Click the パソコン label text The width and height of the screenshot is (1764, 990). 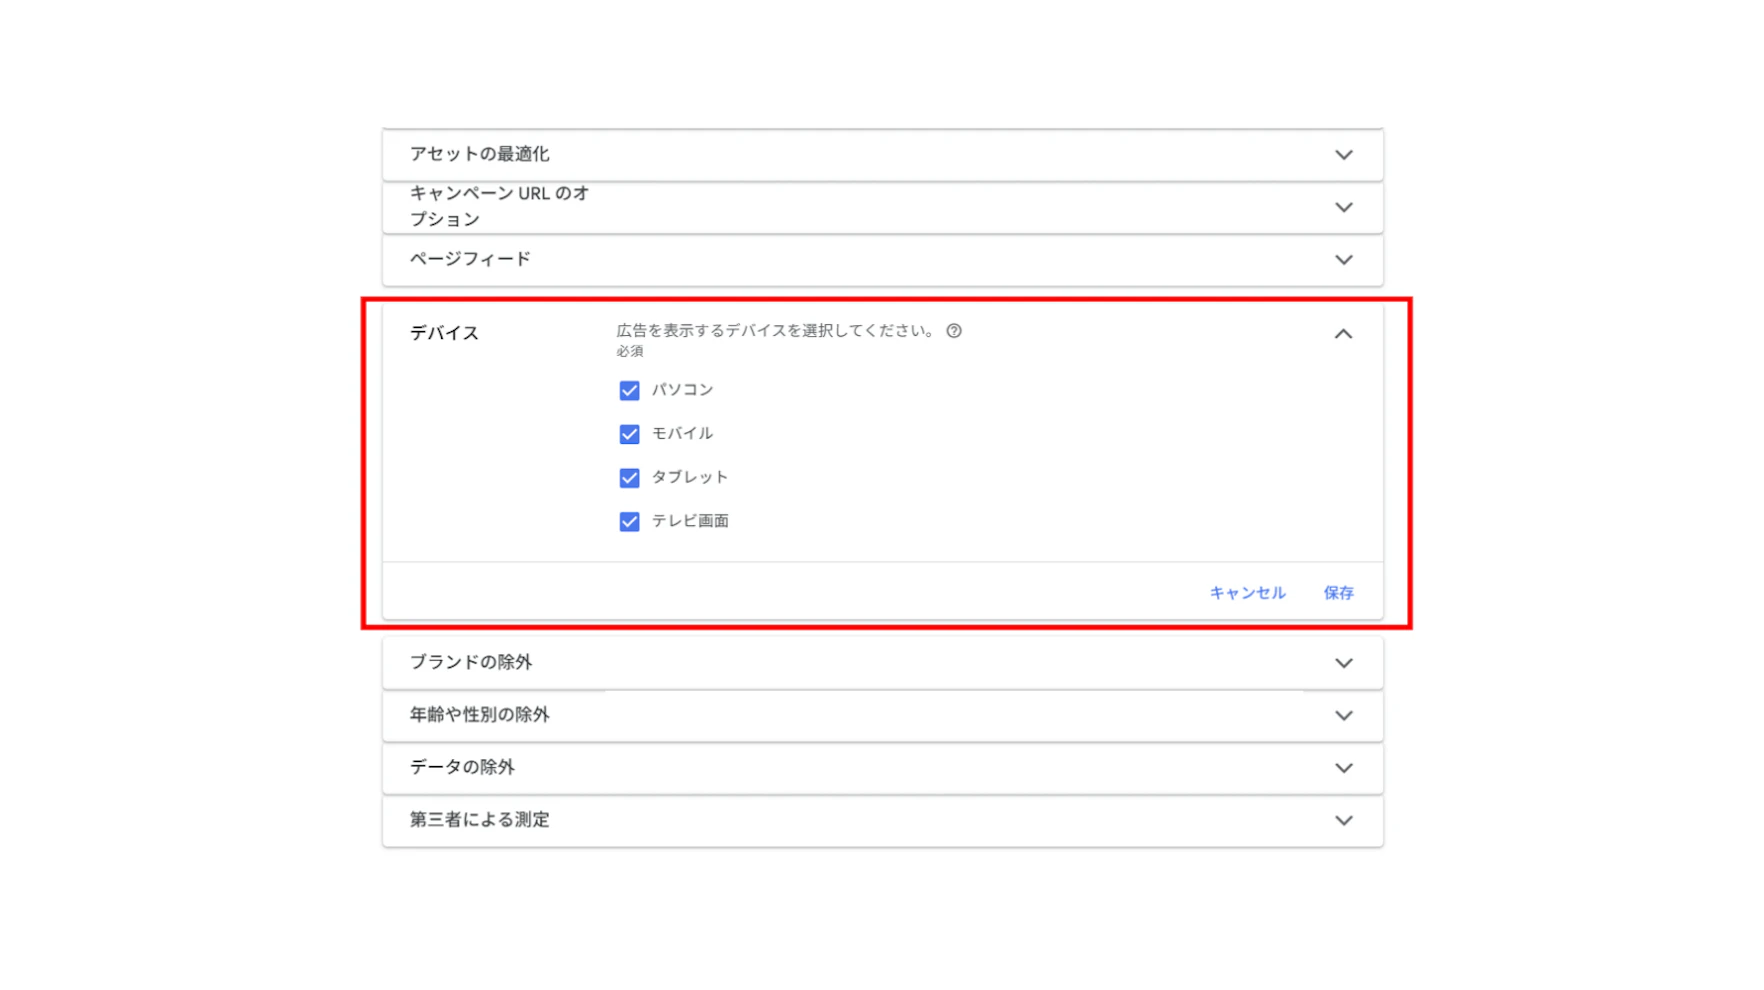pyautogui.click(x=682, y=390)
